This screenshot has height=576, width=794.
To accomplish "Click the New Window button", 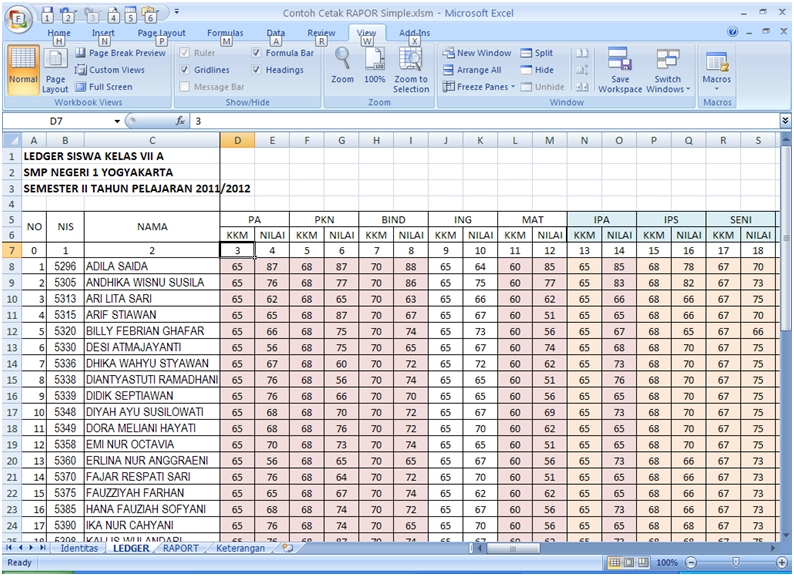I will [x=477, y=53].
